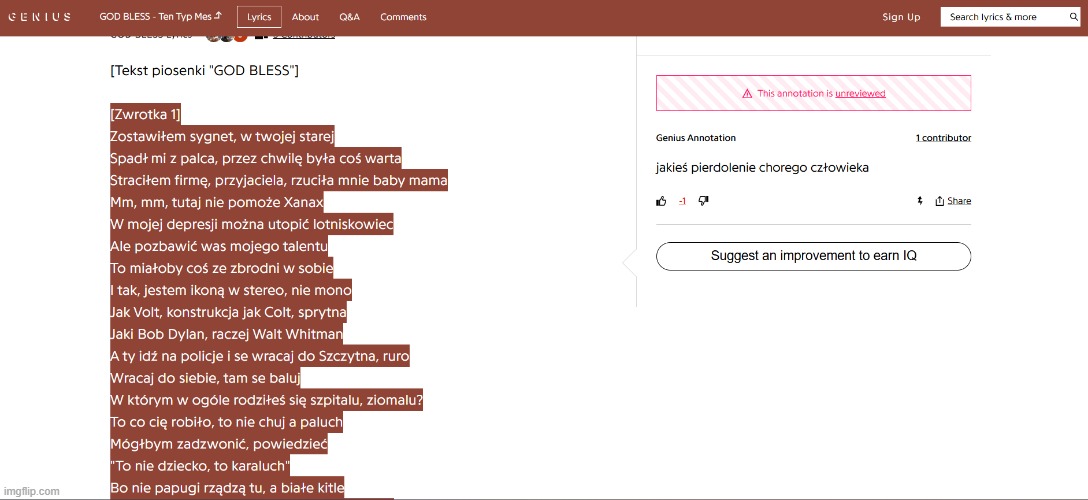Click lyric 'To nie dziecko, to karaluch'
1088x500 pixels.
point(200,466)
